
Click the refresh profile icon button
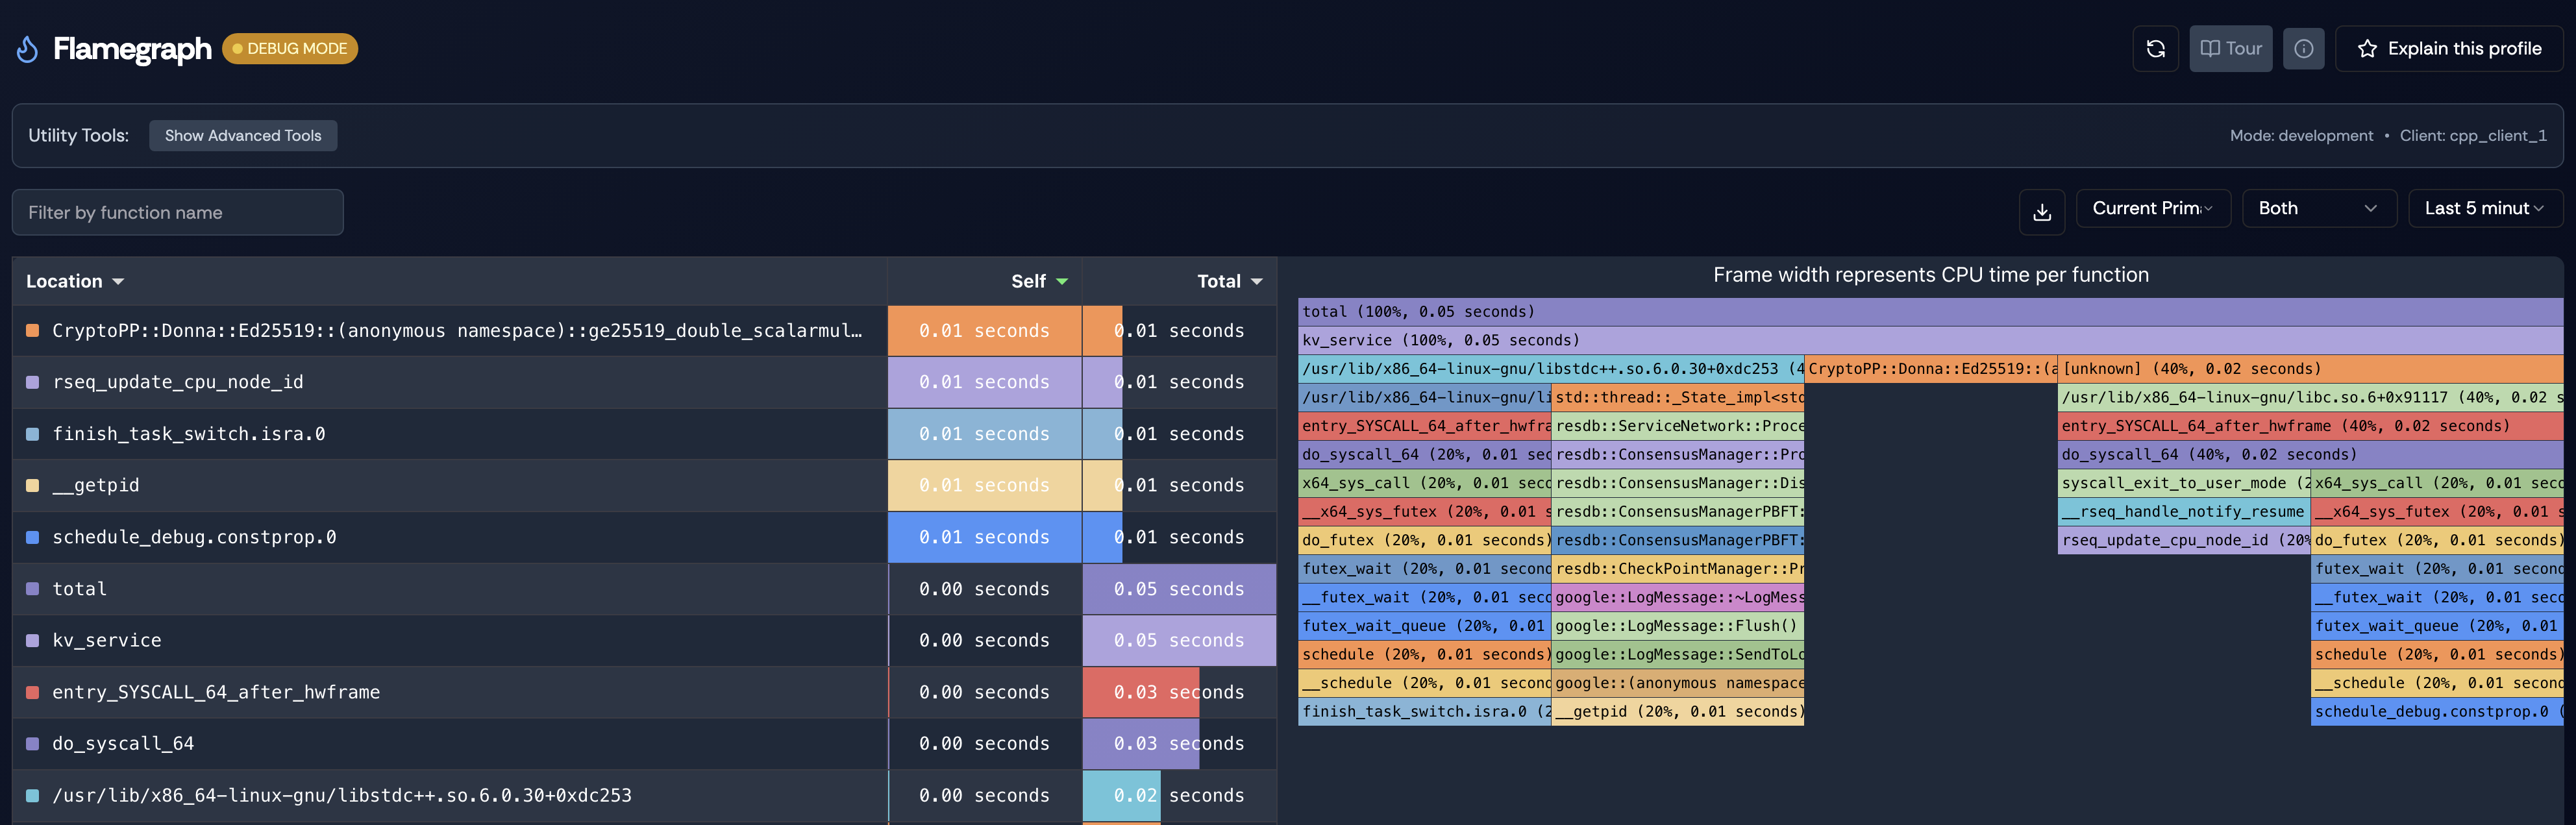[2155, 48]
